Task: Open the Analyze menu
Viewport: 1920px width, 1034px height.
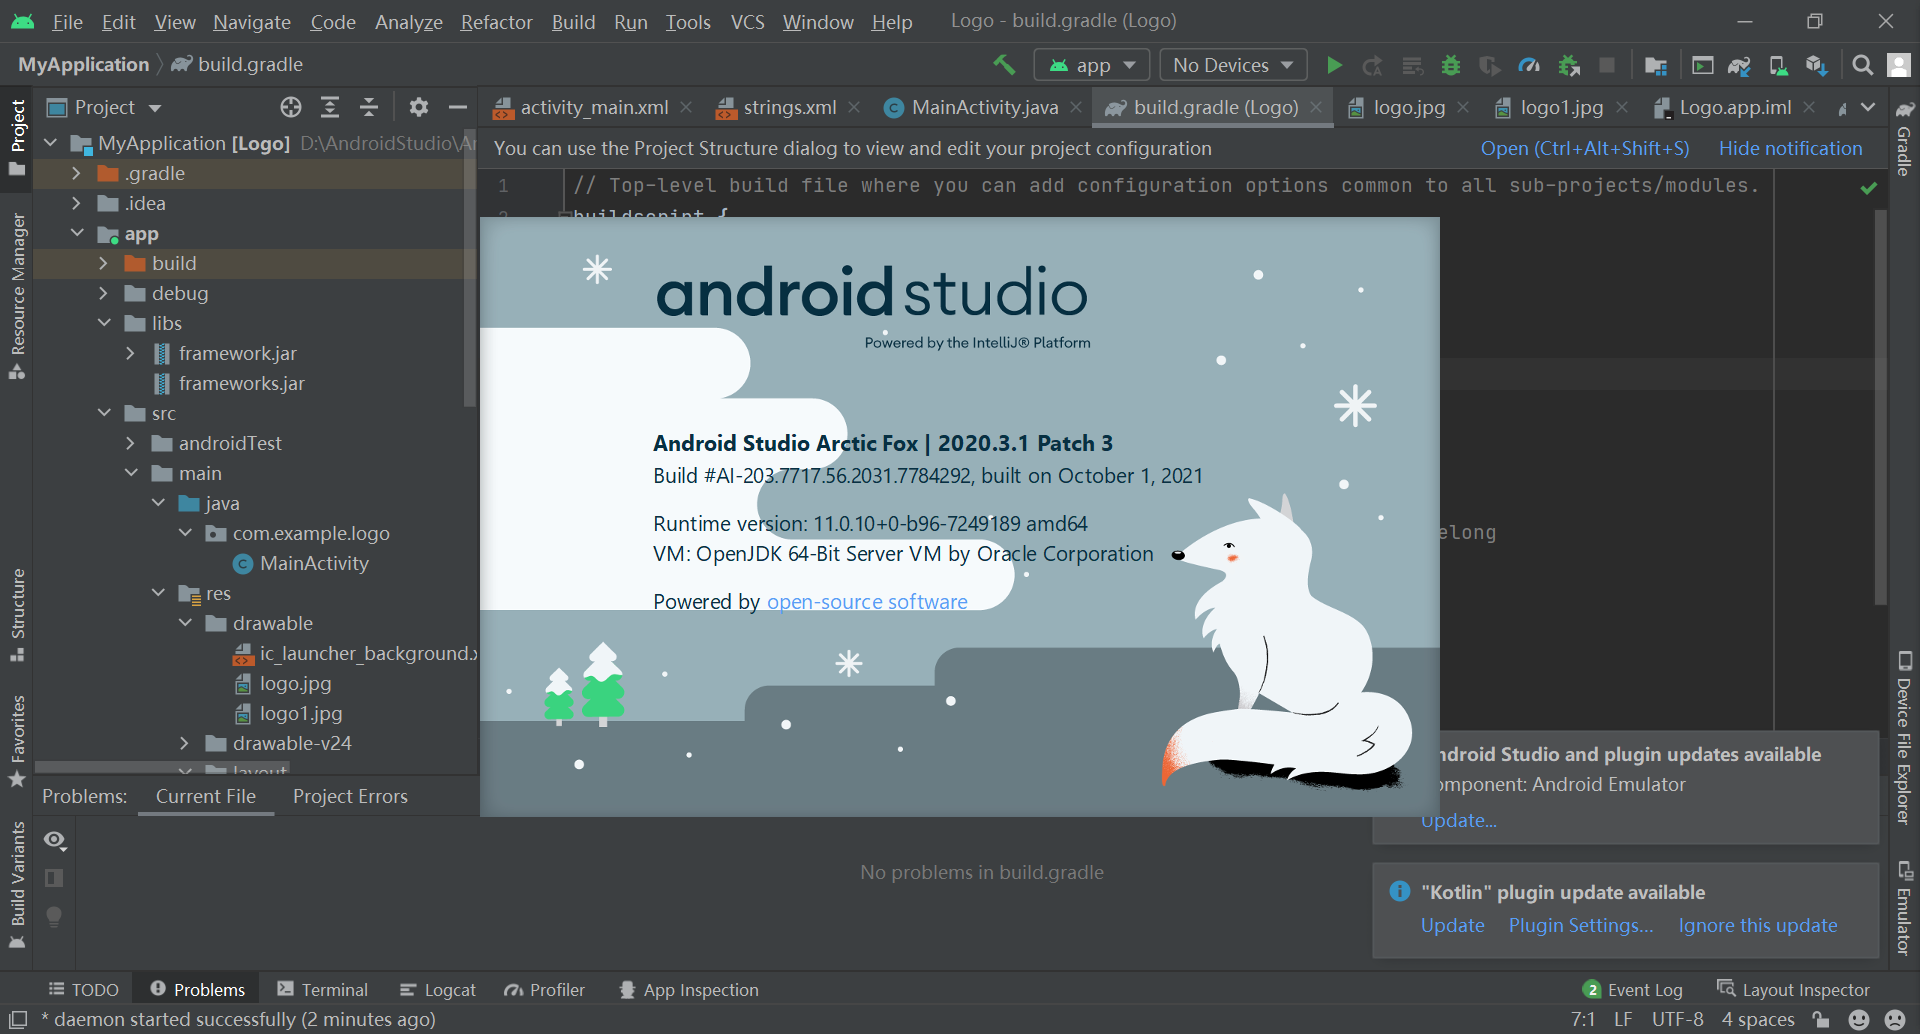Action: click(x=408, y=21)
